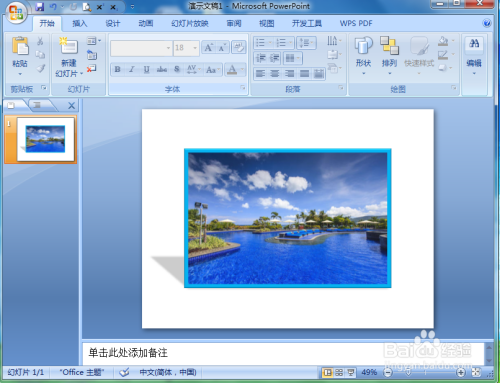Toggle italic with the I button
This screenshot has width=500, height=383.
click(132, 69)
